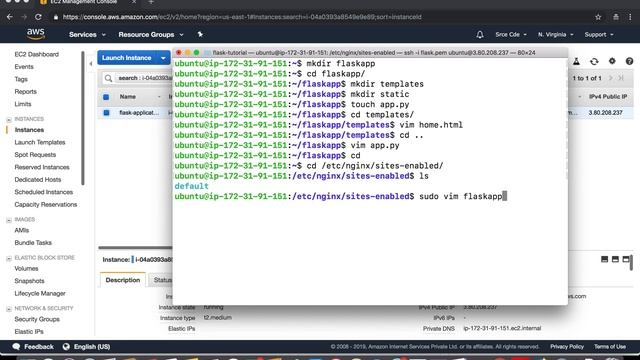
Task: Open Lifecycle Manager in sidebar
Action: point(40,293)
